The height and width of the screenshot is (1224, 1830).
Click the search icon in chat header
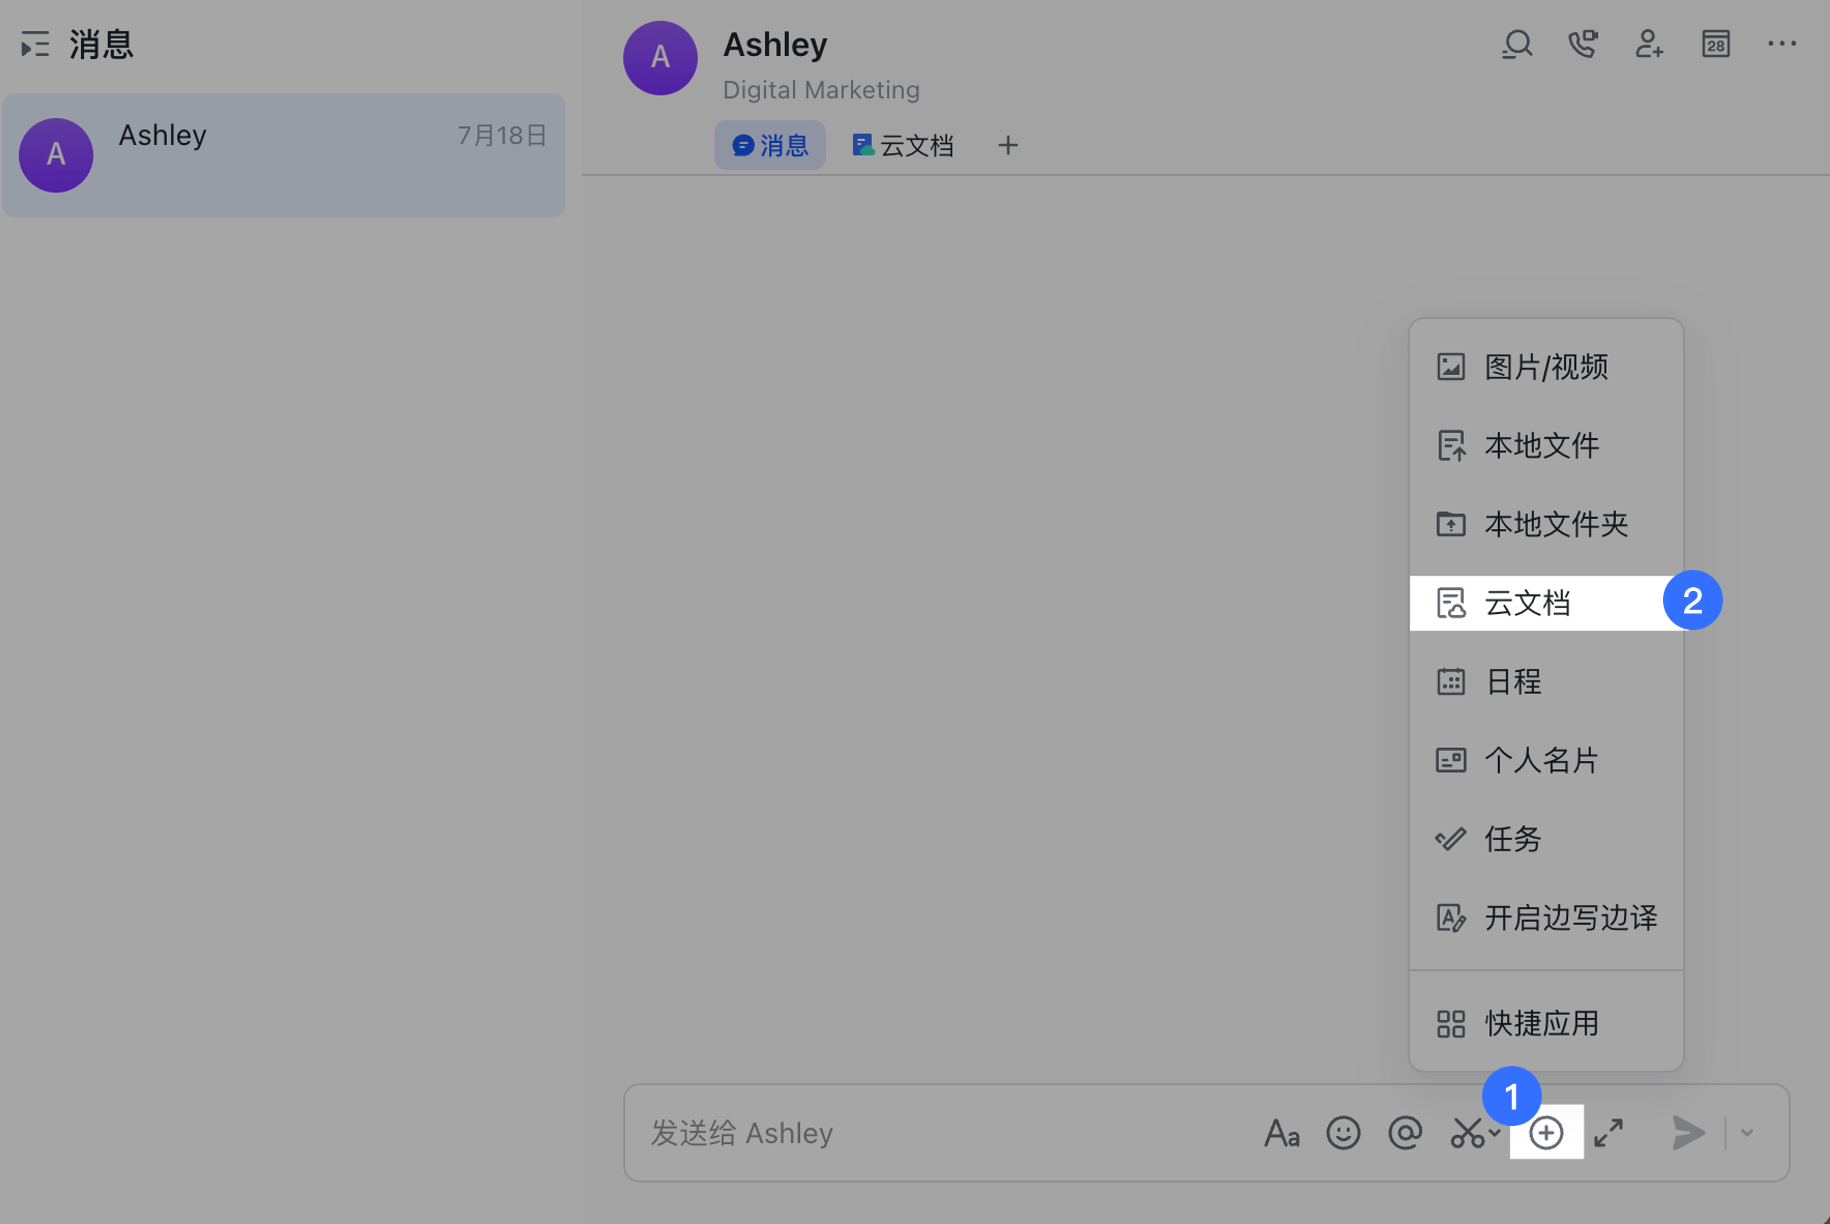(x=1516, y=44)
